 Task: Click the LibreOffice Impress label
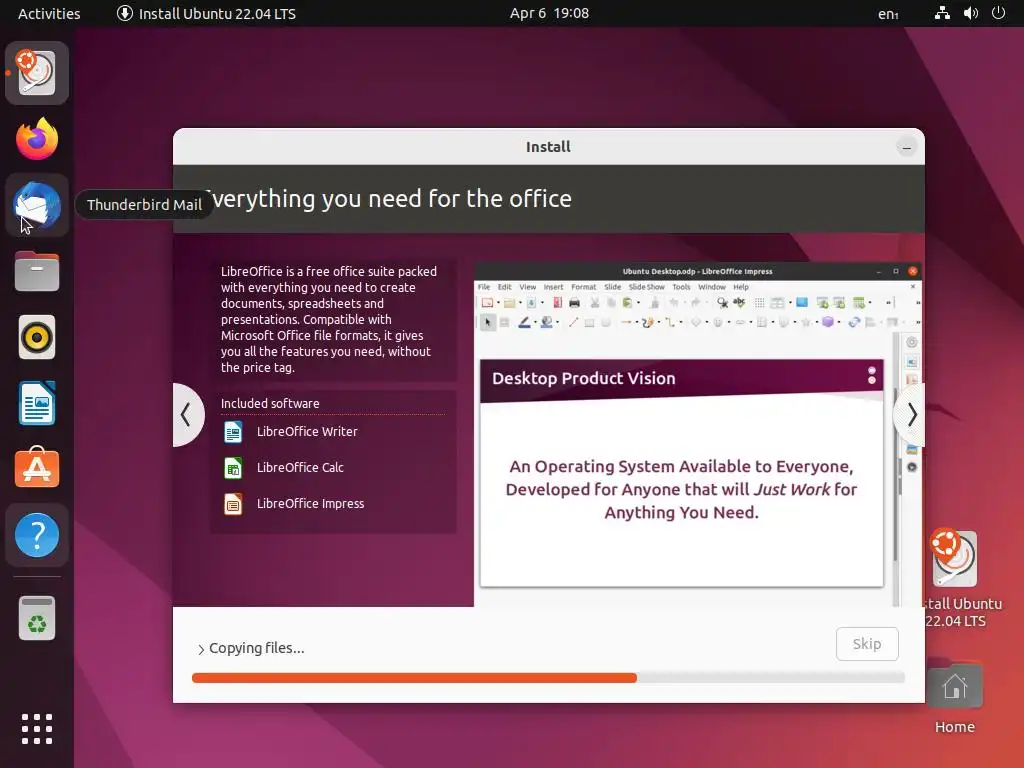pos(310,504)
